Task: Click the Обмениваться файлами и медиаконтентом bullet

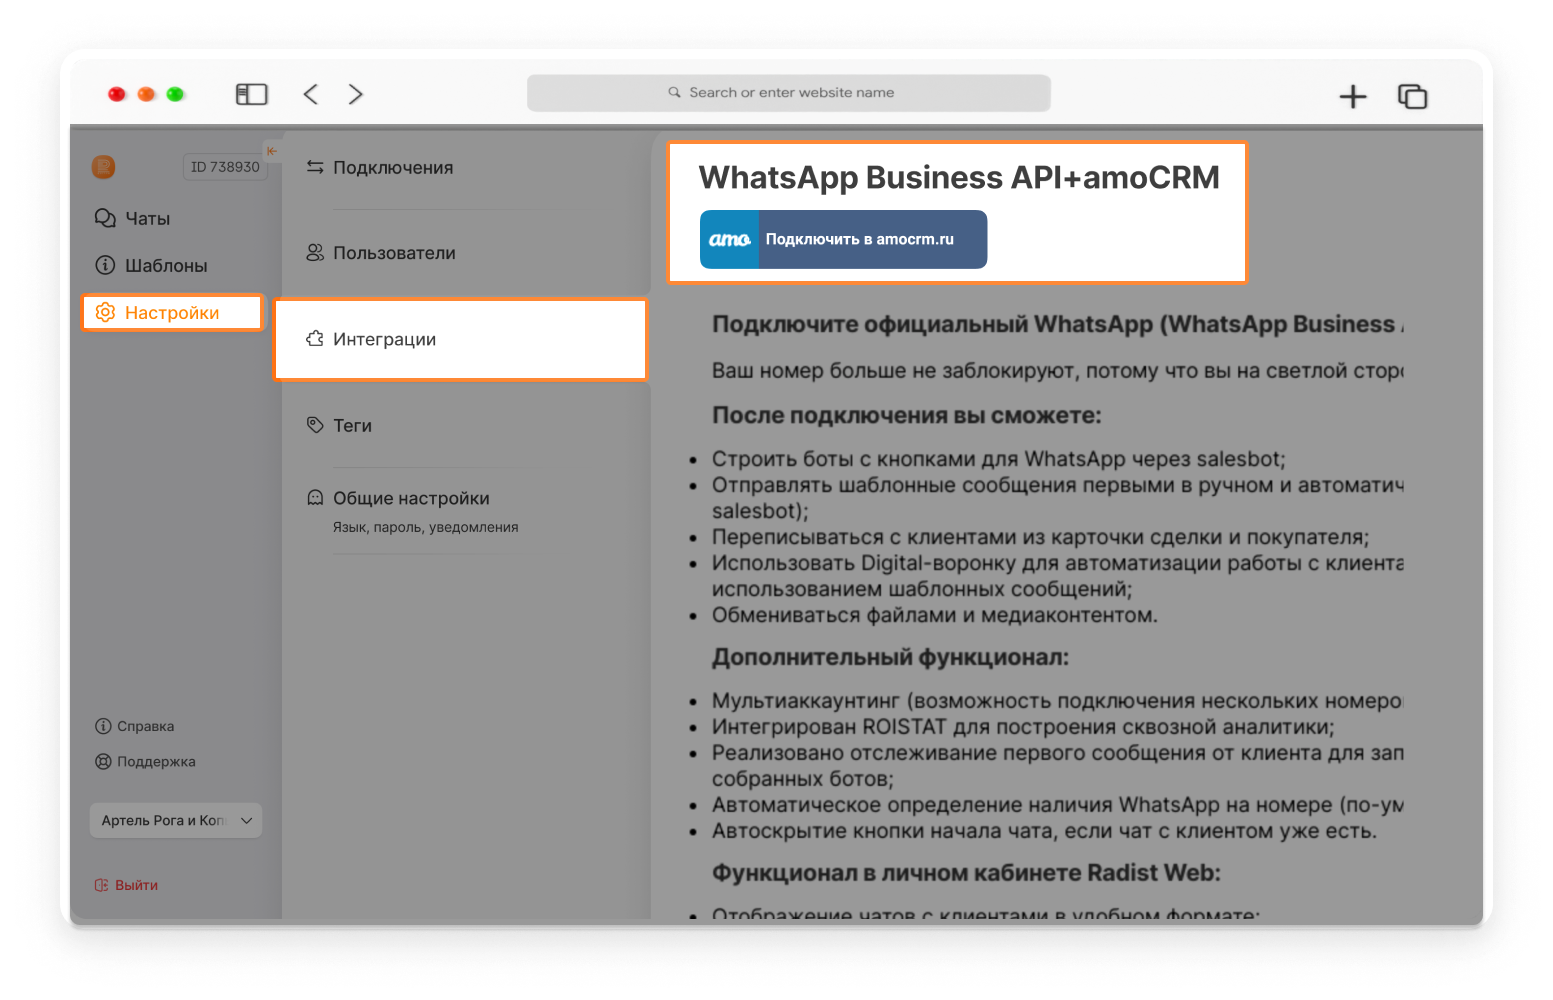Action: click(934, 615)
